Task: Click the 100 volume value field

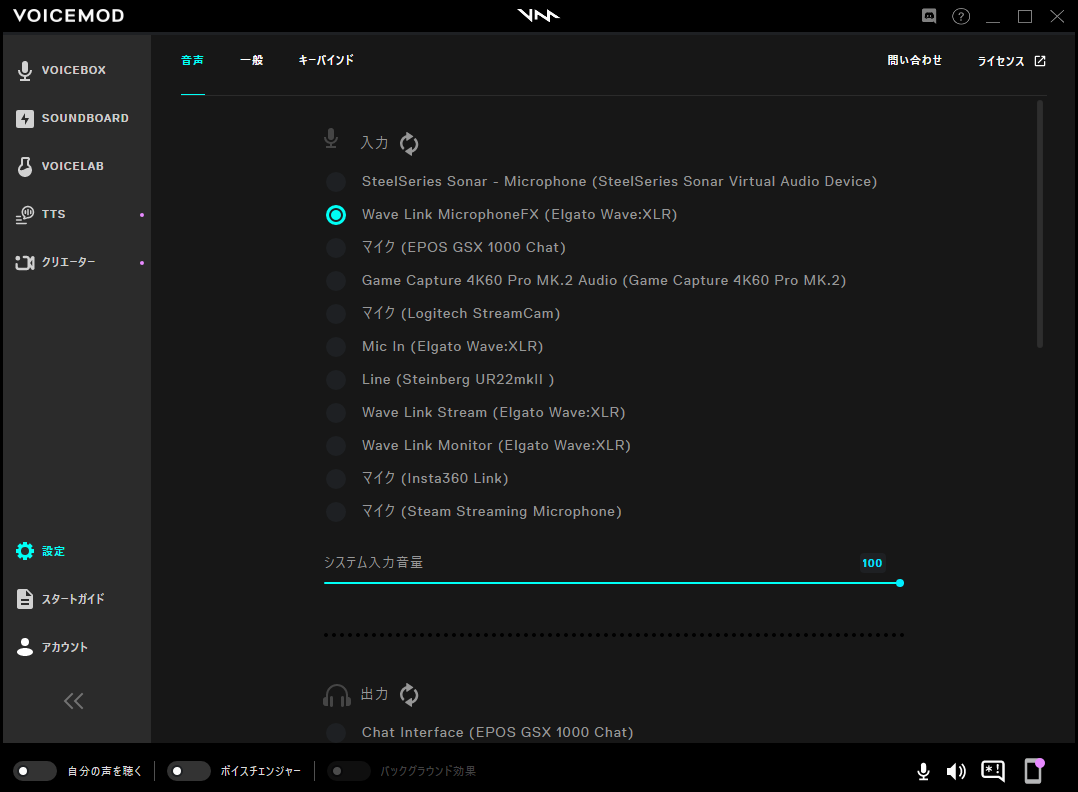Action: (x=872, y=563)
